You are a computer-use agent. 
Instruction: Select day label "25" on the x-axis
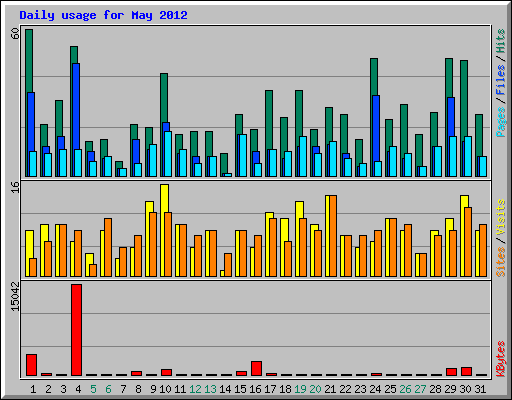390,389
